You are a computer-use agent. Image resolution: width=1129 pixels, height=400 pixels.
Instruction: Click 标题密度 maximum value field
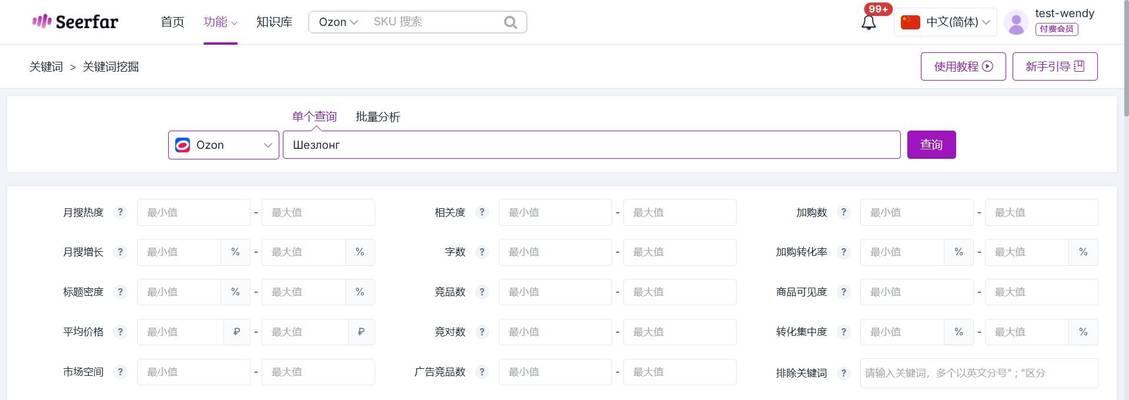pyautogui.click(x=304, y=292)
